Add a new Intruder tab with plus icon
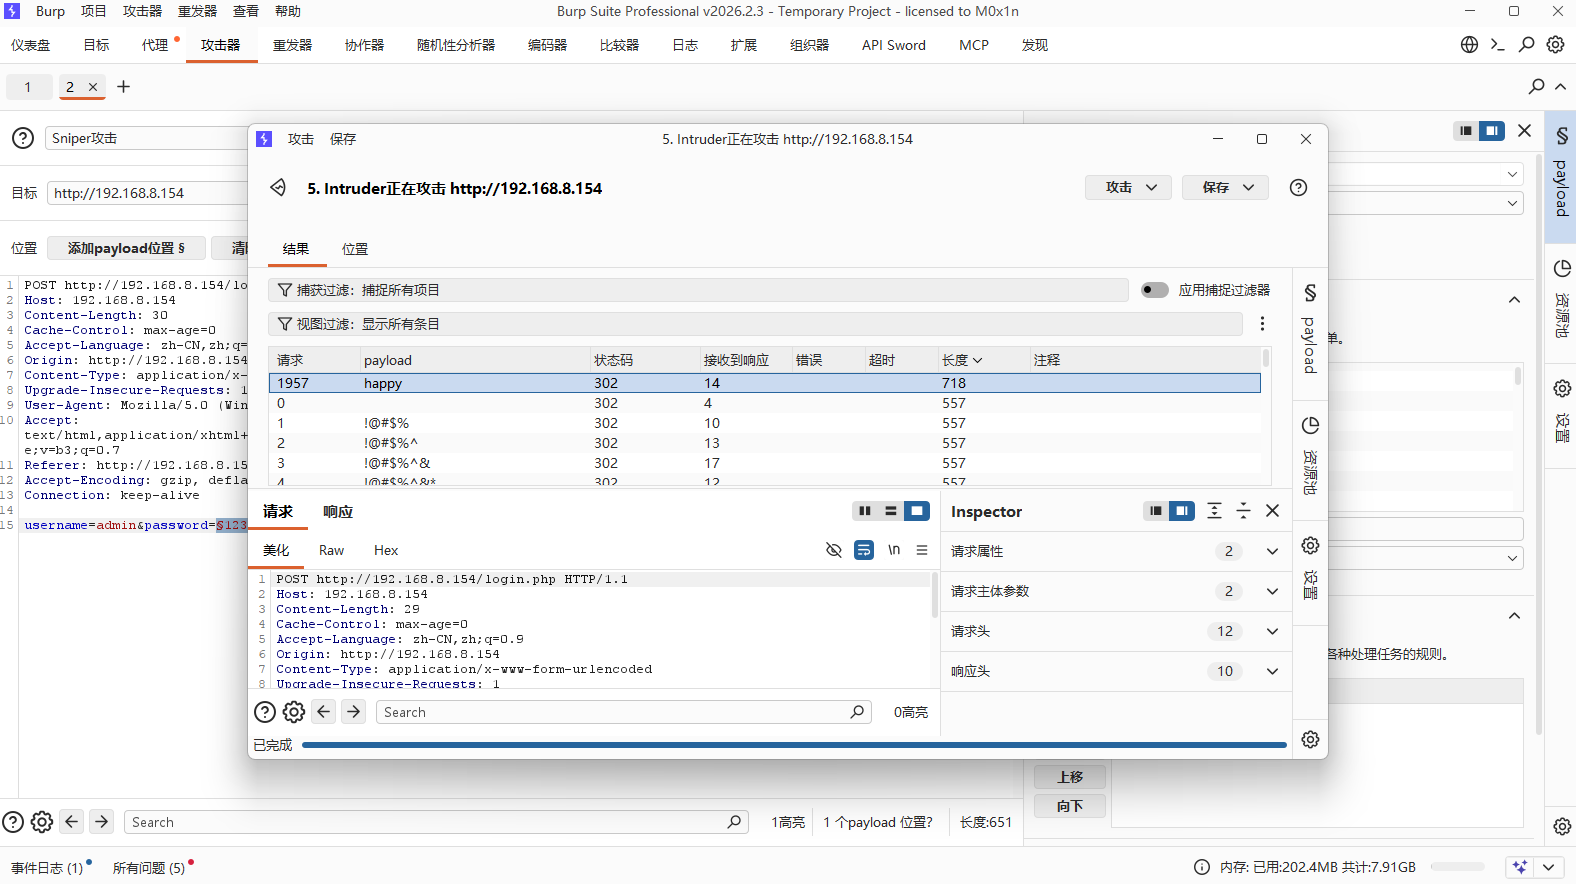The width and height of the screenshot is (1576, 884). [x=124, y=87]
